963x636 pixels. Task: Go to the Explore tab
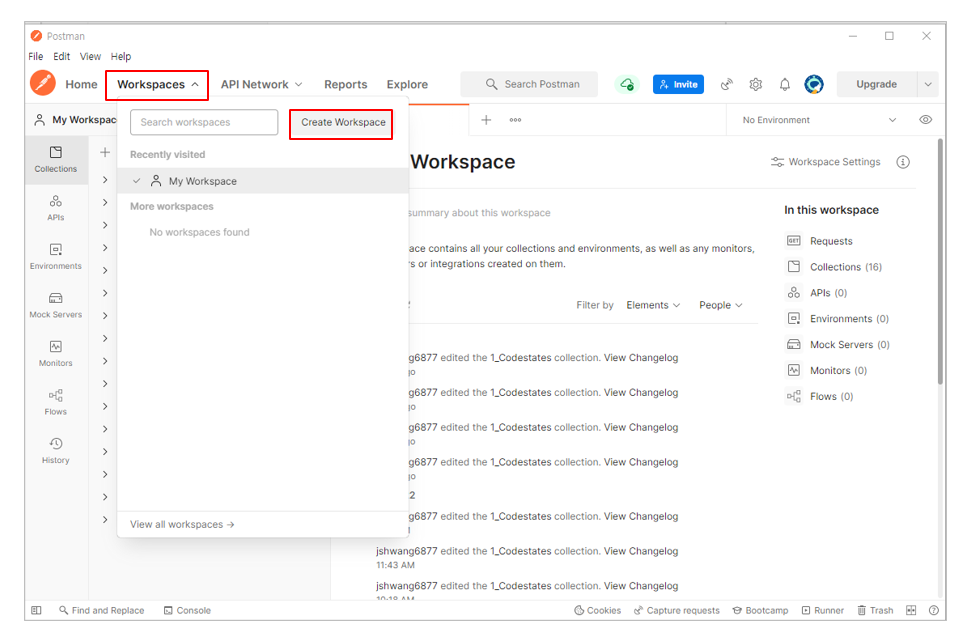[407, 85]
